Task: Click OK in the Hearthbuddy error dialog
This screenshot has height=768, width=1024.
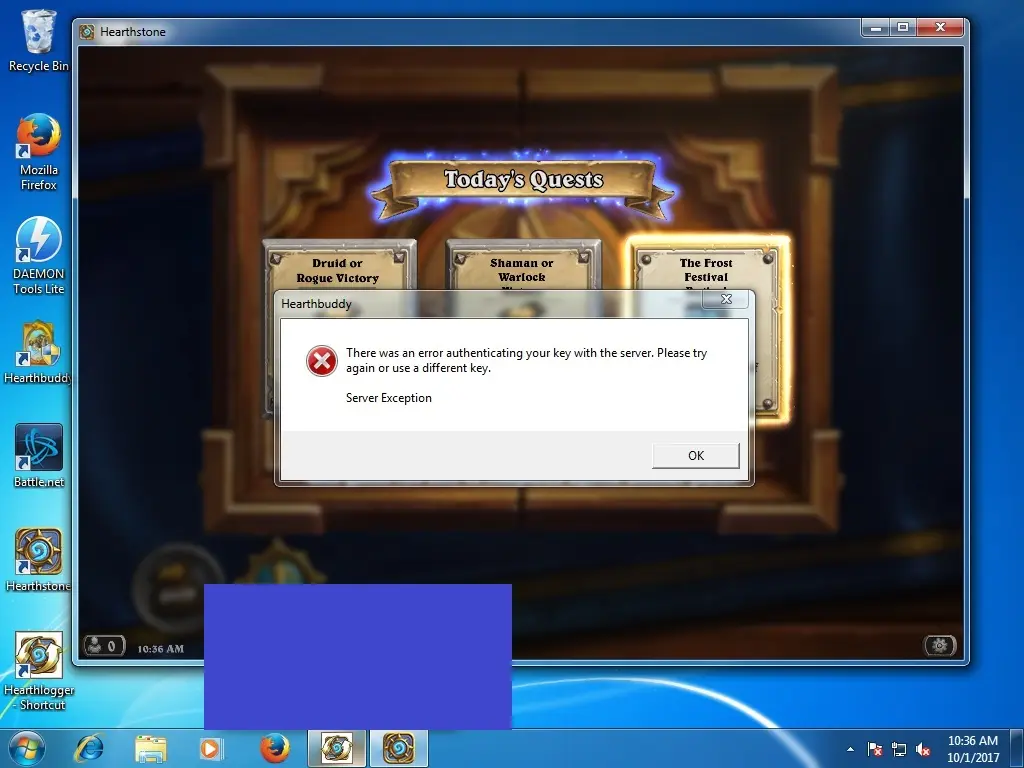Action: (696, 456)
